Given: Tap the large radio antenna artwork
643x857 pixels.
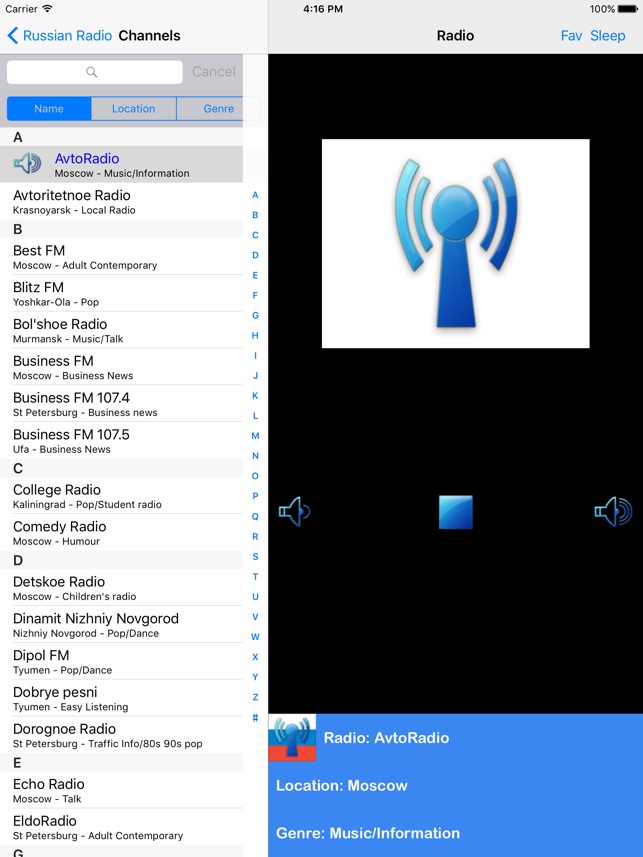Looking at the screenshot, I should (x=455, y=243).
